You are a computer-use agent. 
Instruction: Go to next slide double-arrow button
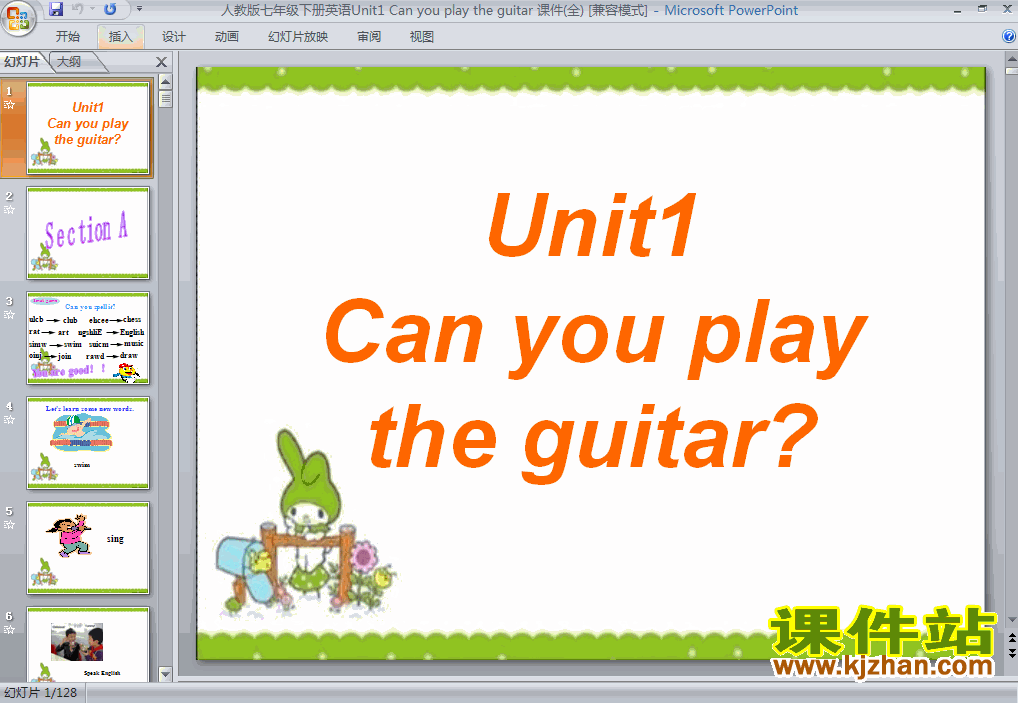1012,652
